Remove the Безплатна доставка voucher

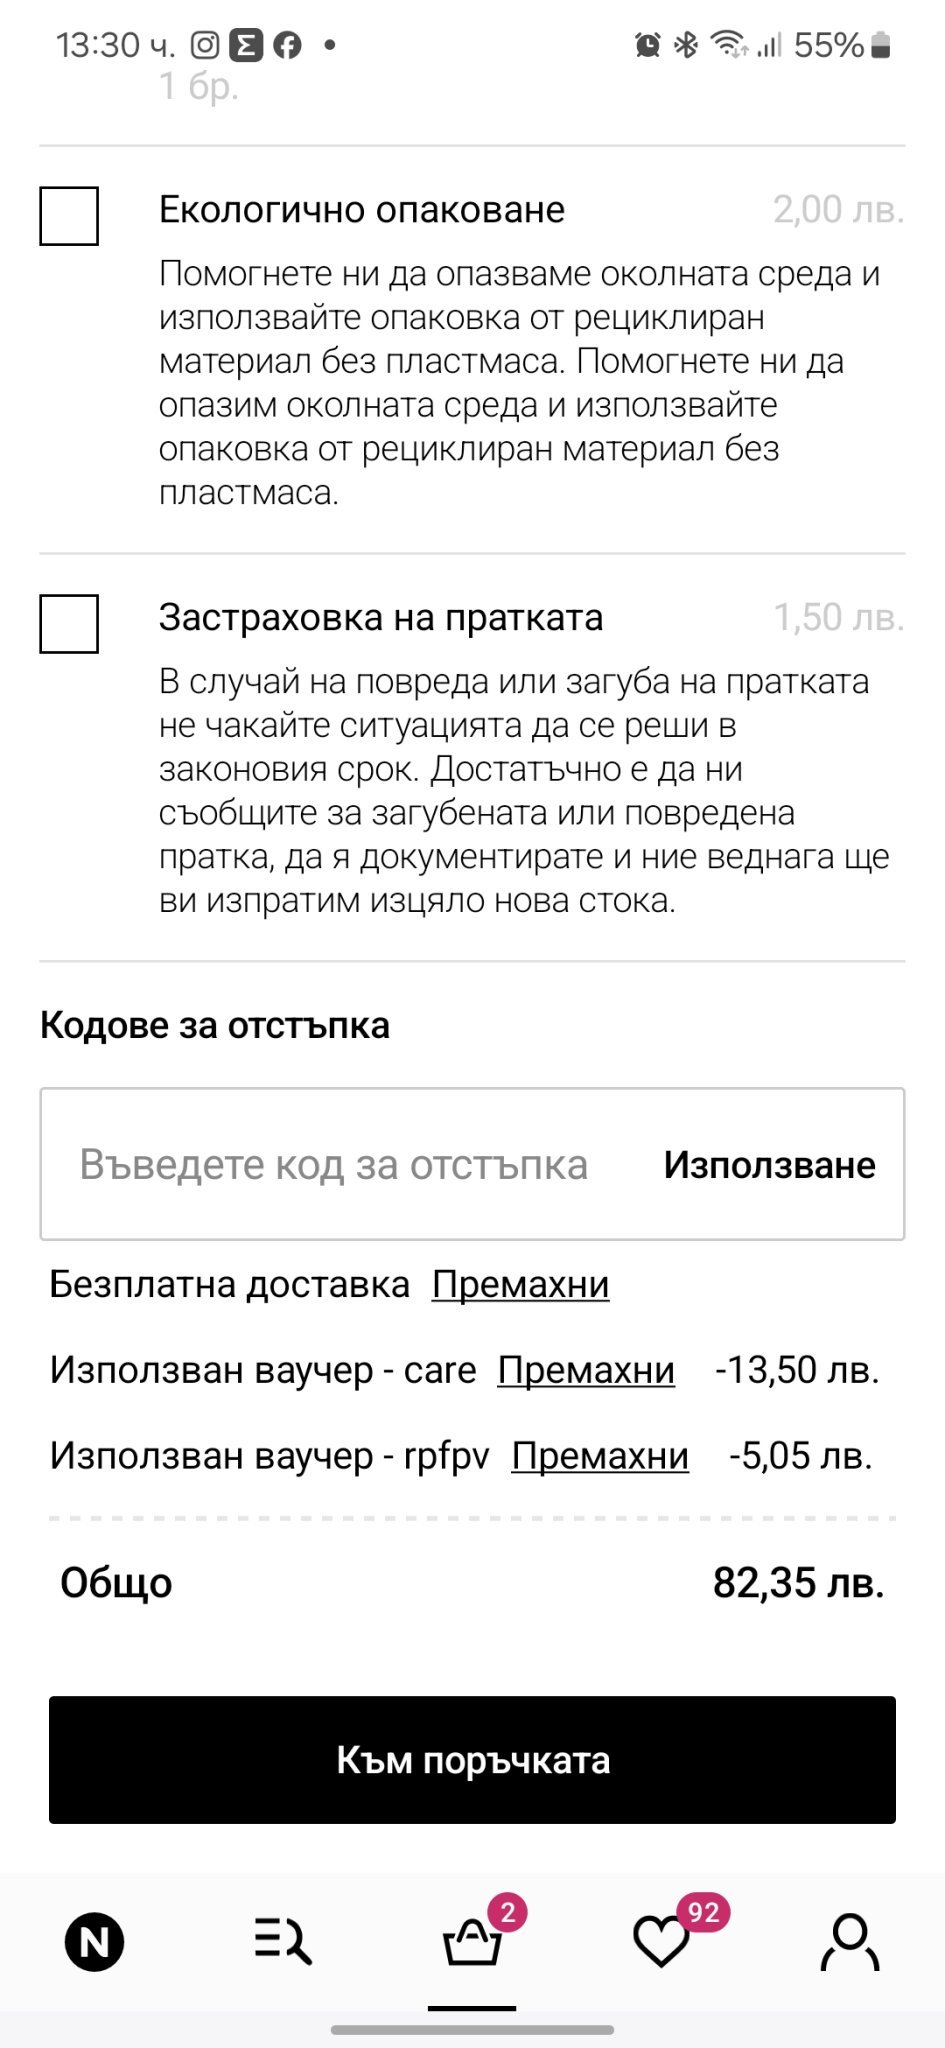click(x=520, y=1285)
